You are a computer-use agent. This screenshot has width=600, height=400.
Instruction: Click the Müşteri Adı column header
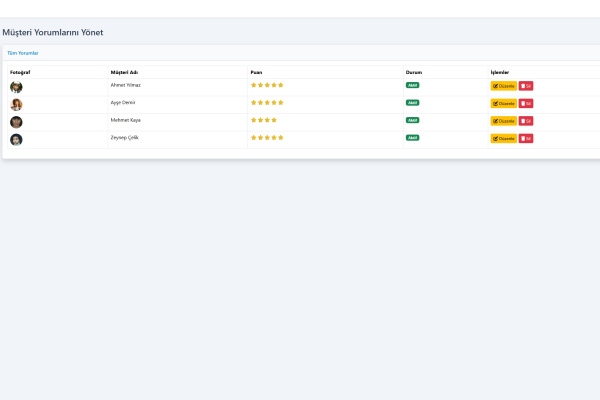pos(124,72)
